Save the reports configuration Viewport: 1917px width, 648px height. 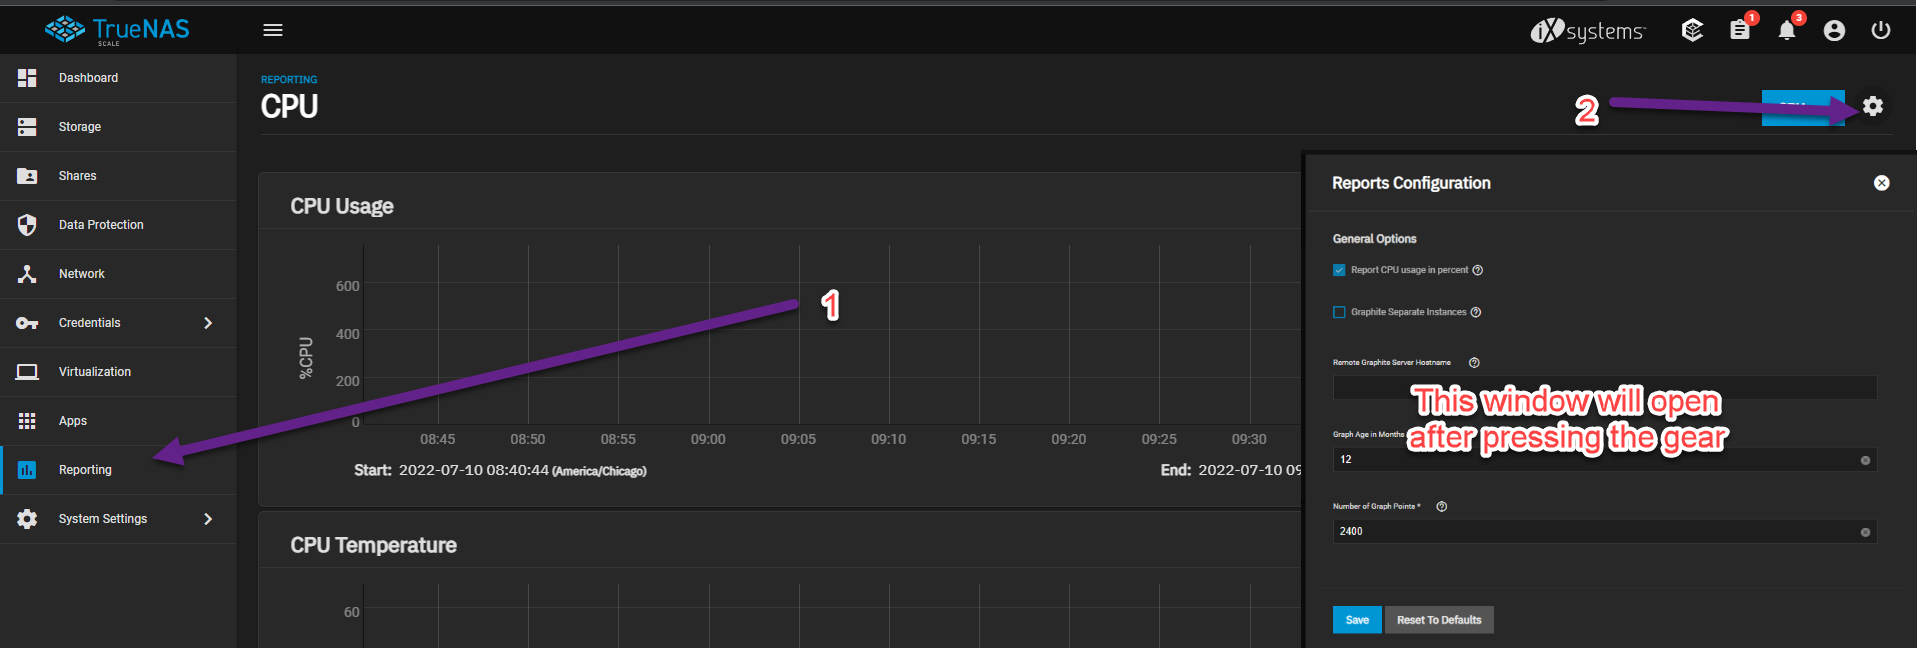tap(1357, 620)
